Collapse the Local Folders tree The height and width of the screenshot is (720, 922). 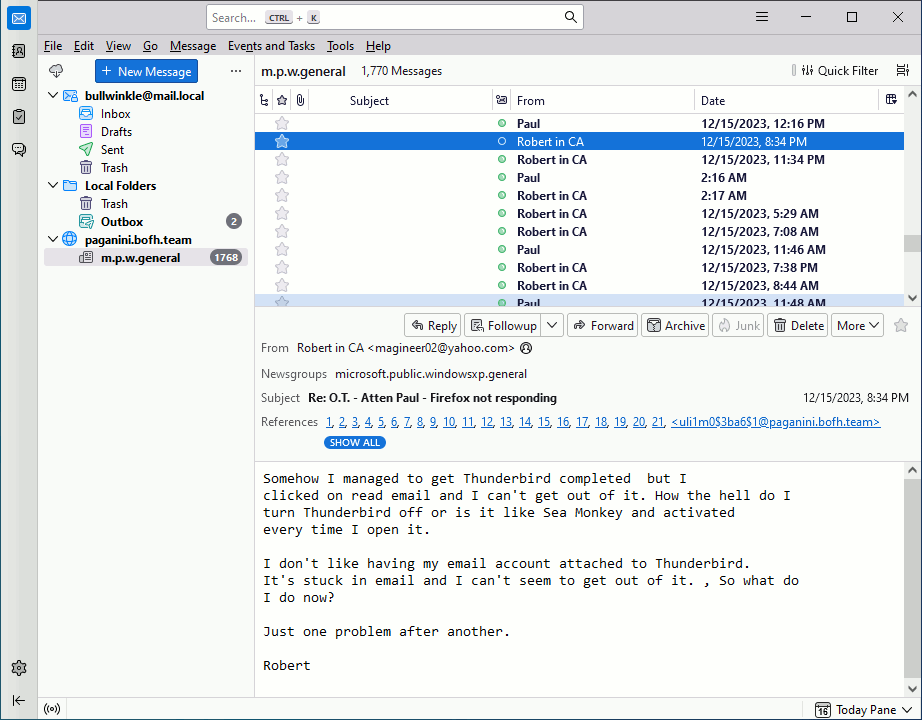[53, 185]
